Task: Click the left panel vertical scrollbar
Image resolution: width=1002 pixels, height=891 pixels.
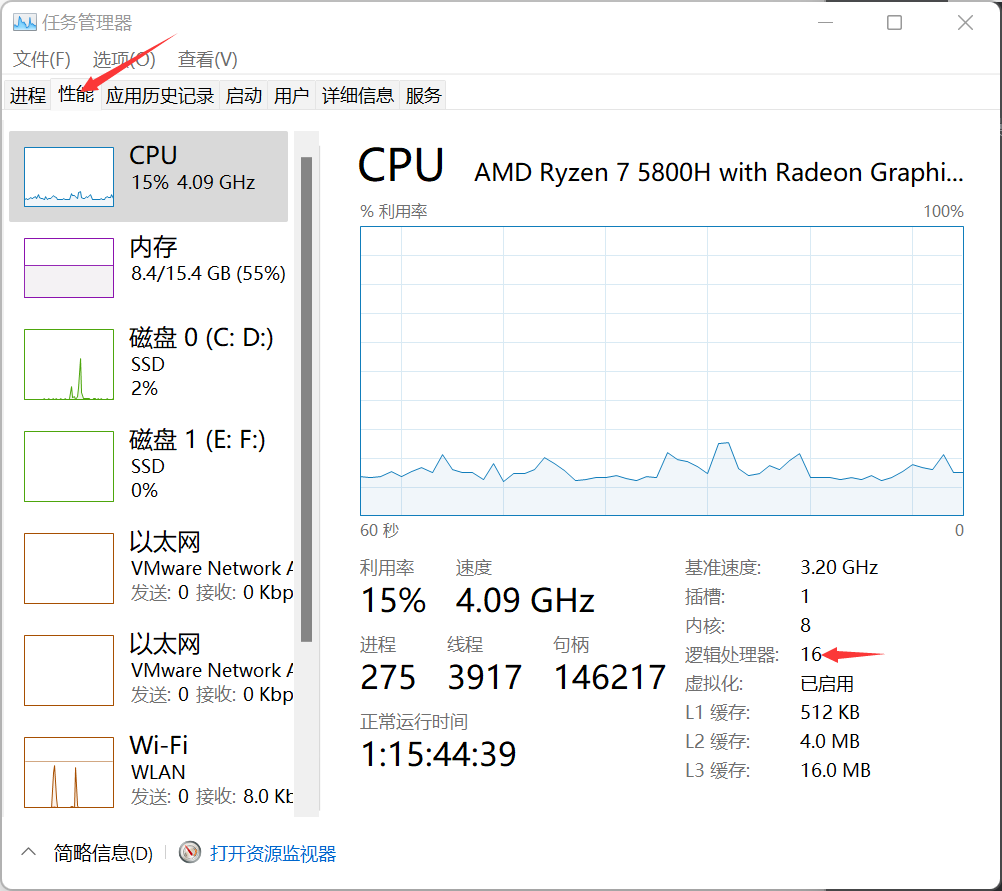Action: [x=307, y=400]
